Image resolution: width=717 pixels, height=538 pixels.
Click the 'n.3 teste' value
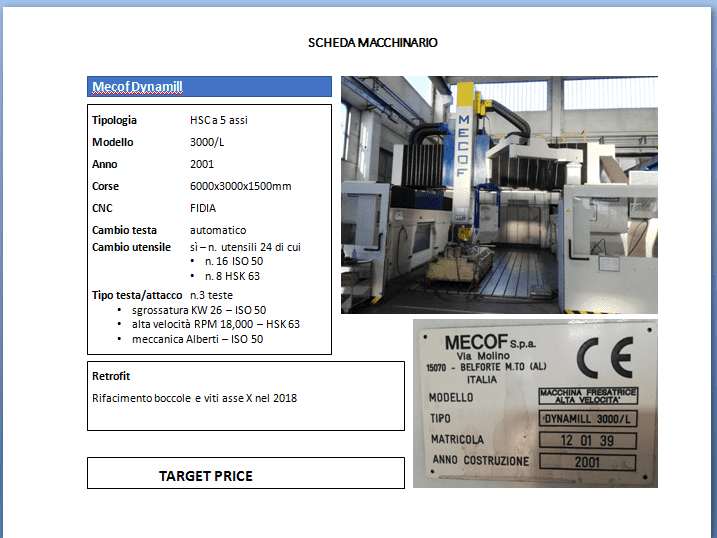coord(211,295)
